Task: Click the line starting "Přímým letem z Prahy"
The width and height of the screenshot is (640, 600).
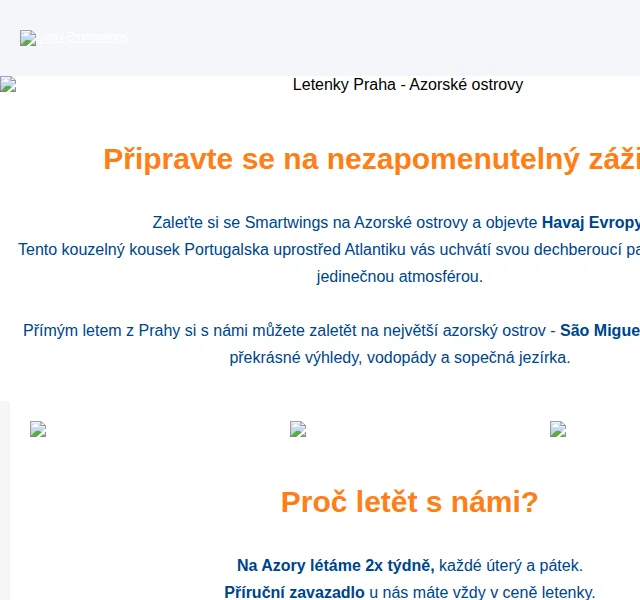Action: [331, 330]
